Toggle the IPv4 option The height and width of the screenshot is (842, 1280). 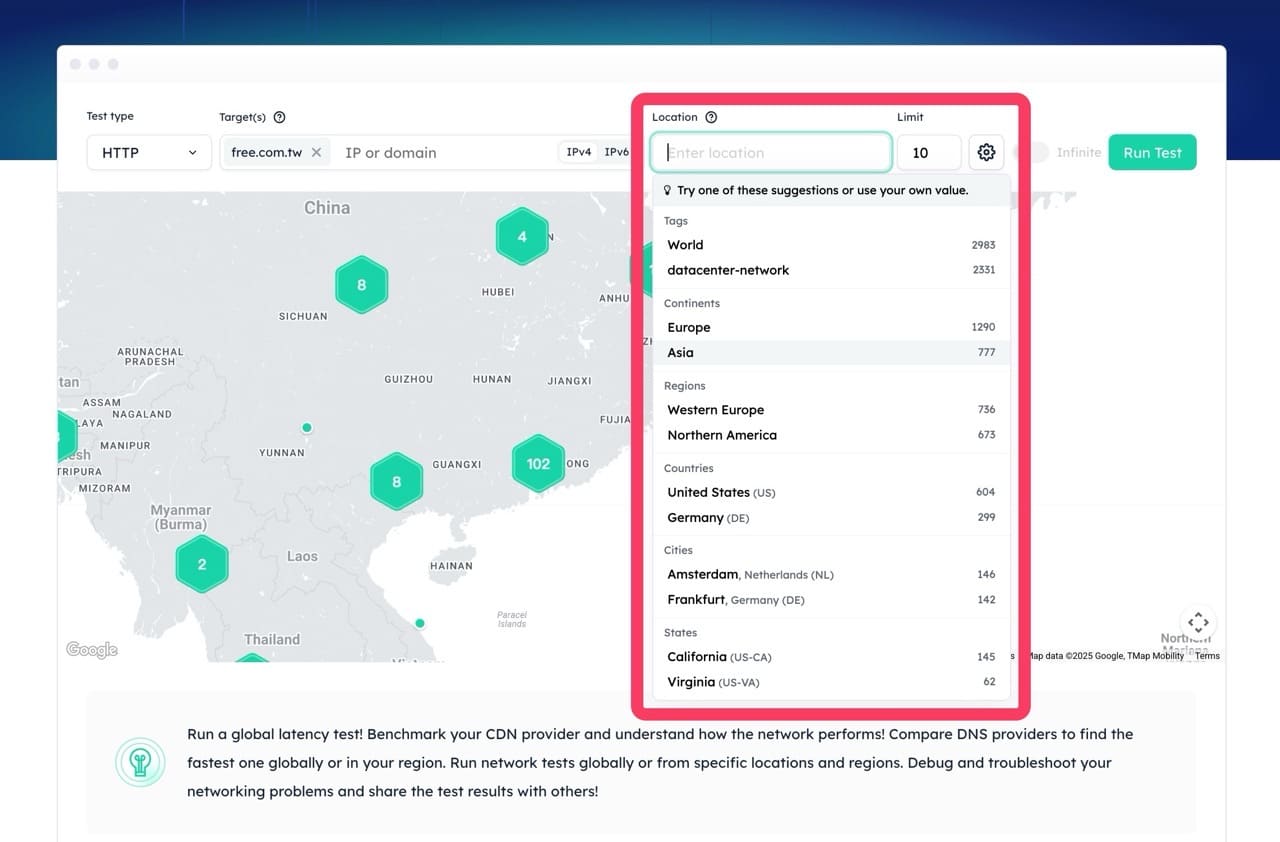pos(579,153)
